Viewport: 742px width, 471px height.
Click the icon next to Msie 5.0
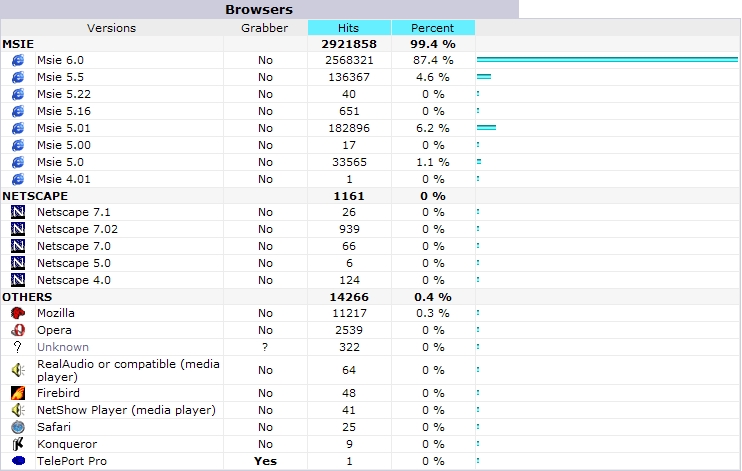click(18, 162)
